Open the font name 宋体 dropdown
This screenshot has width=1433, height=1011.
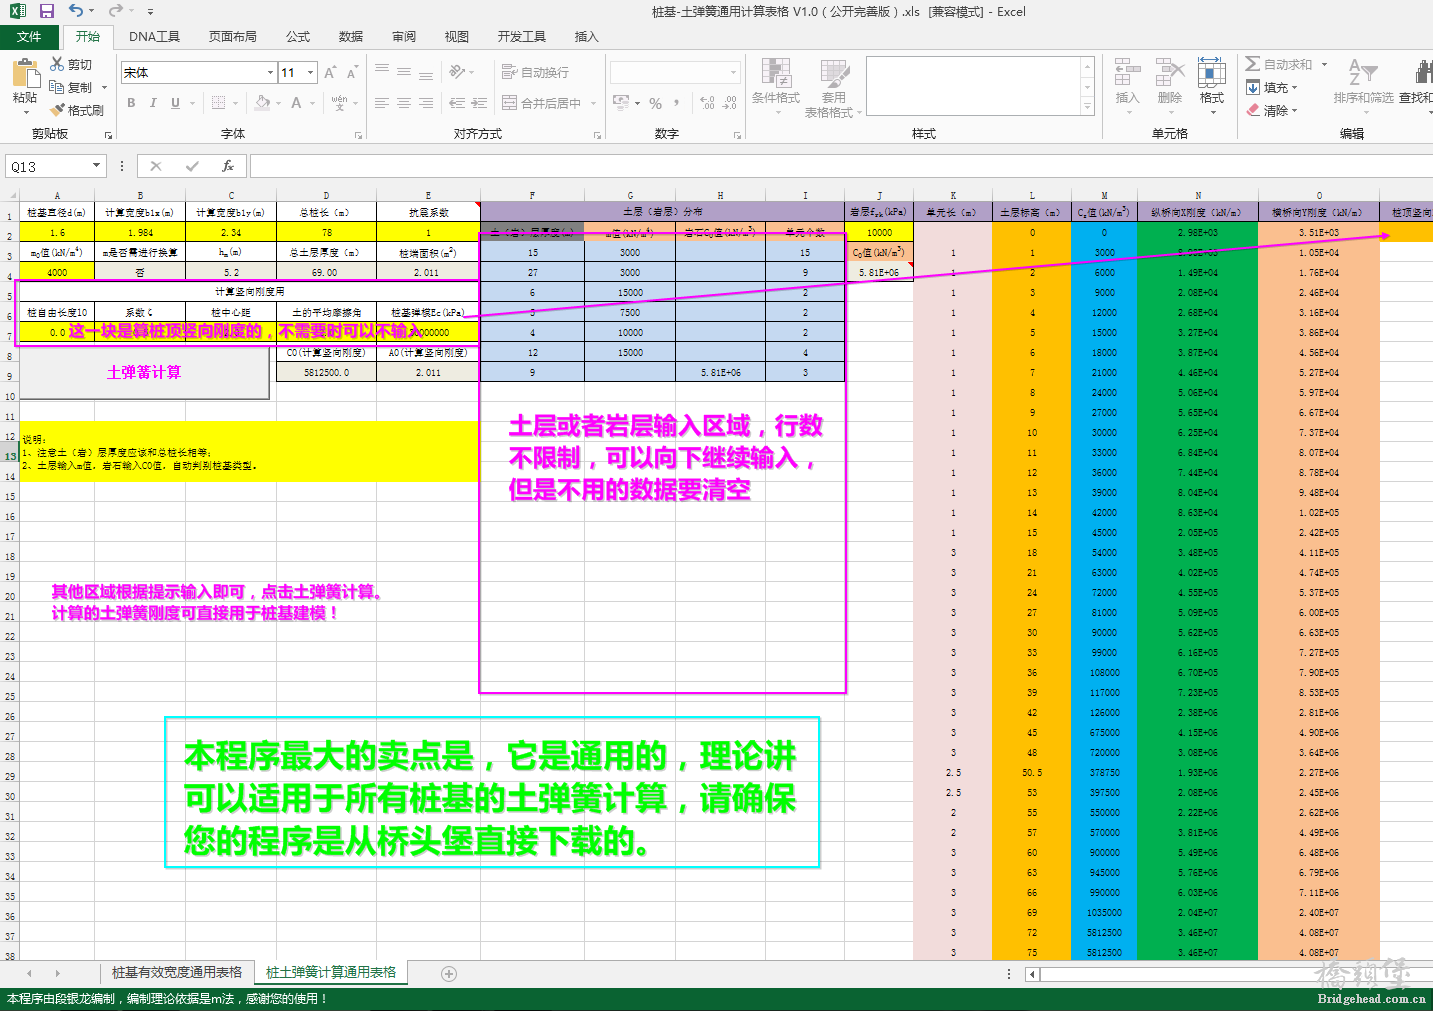coord(270,72)
